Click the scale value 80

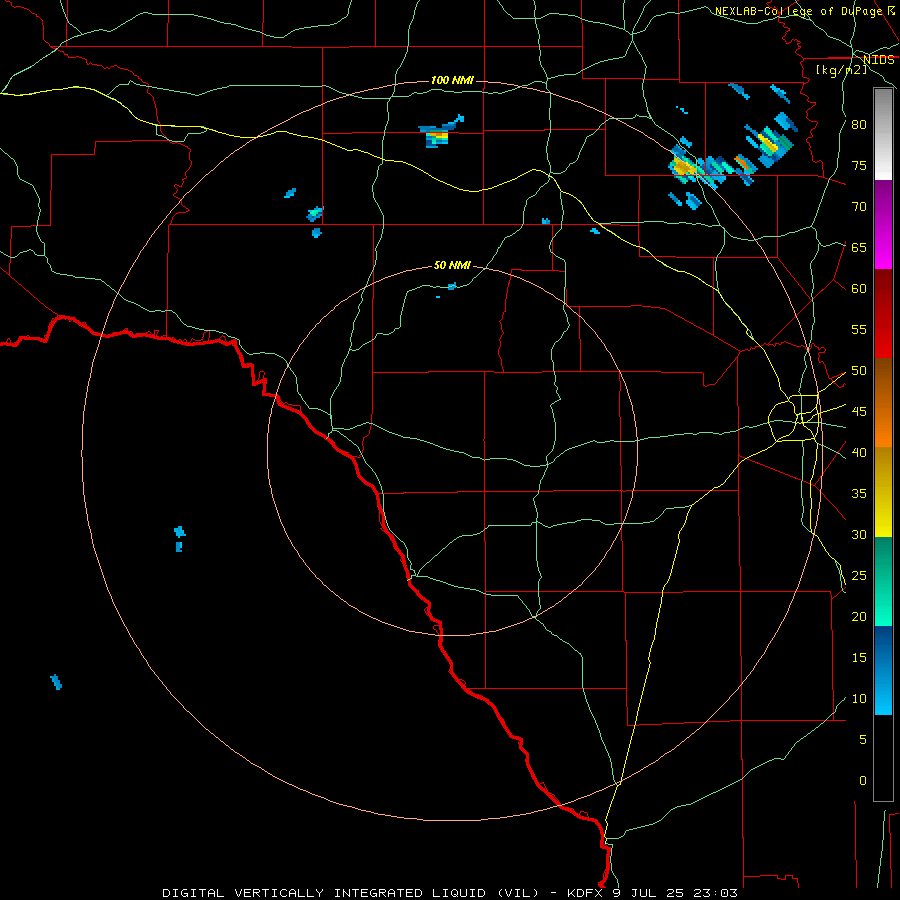click(859, 125)
